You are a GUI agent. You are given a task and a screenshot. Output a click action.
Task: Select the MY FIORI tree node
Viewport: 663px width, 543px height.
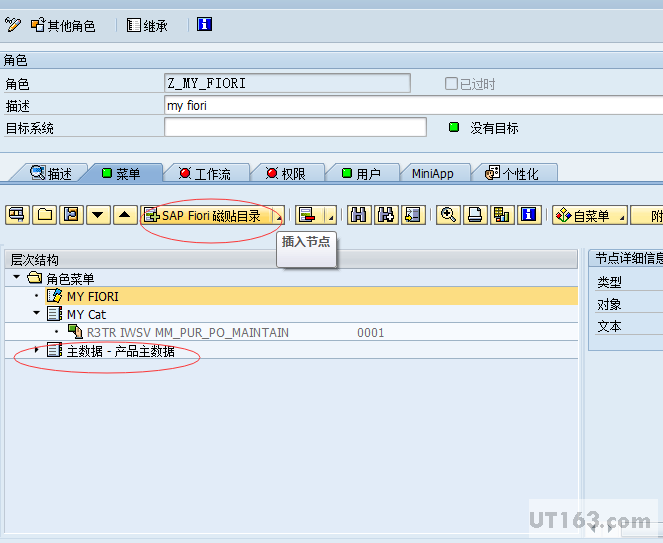[x=93, y=296]
